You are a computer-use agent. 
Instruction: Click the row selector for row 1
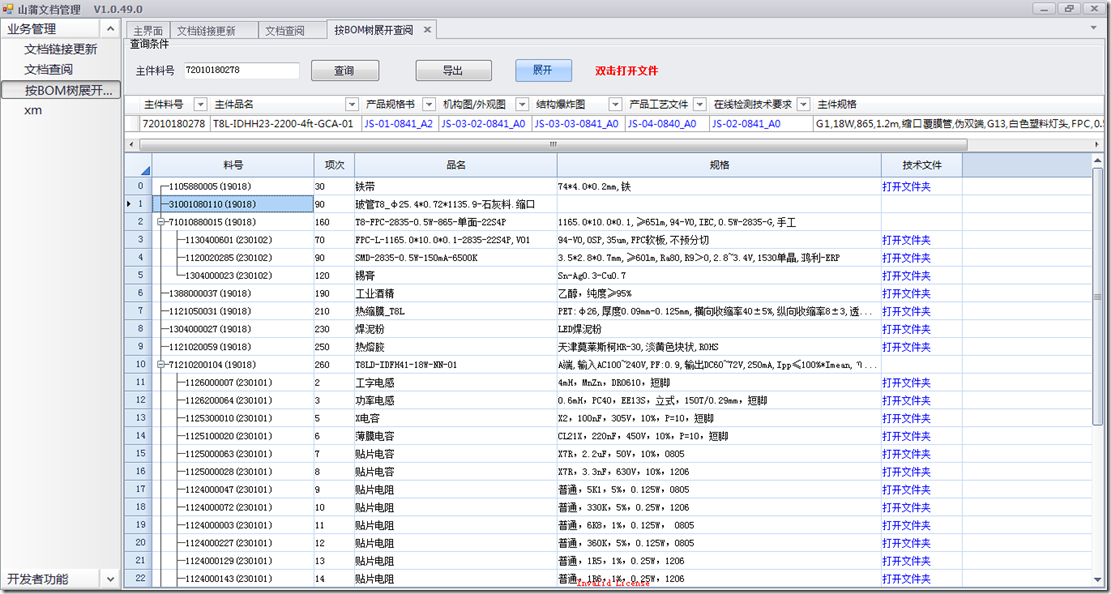click(137, 204)
